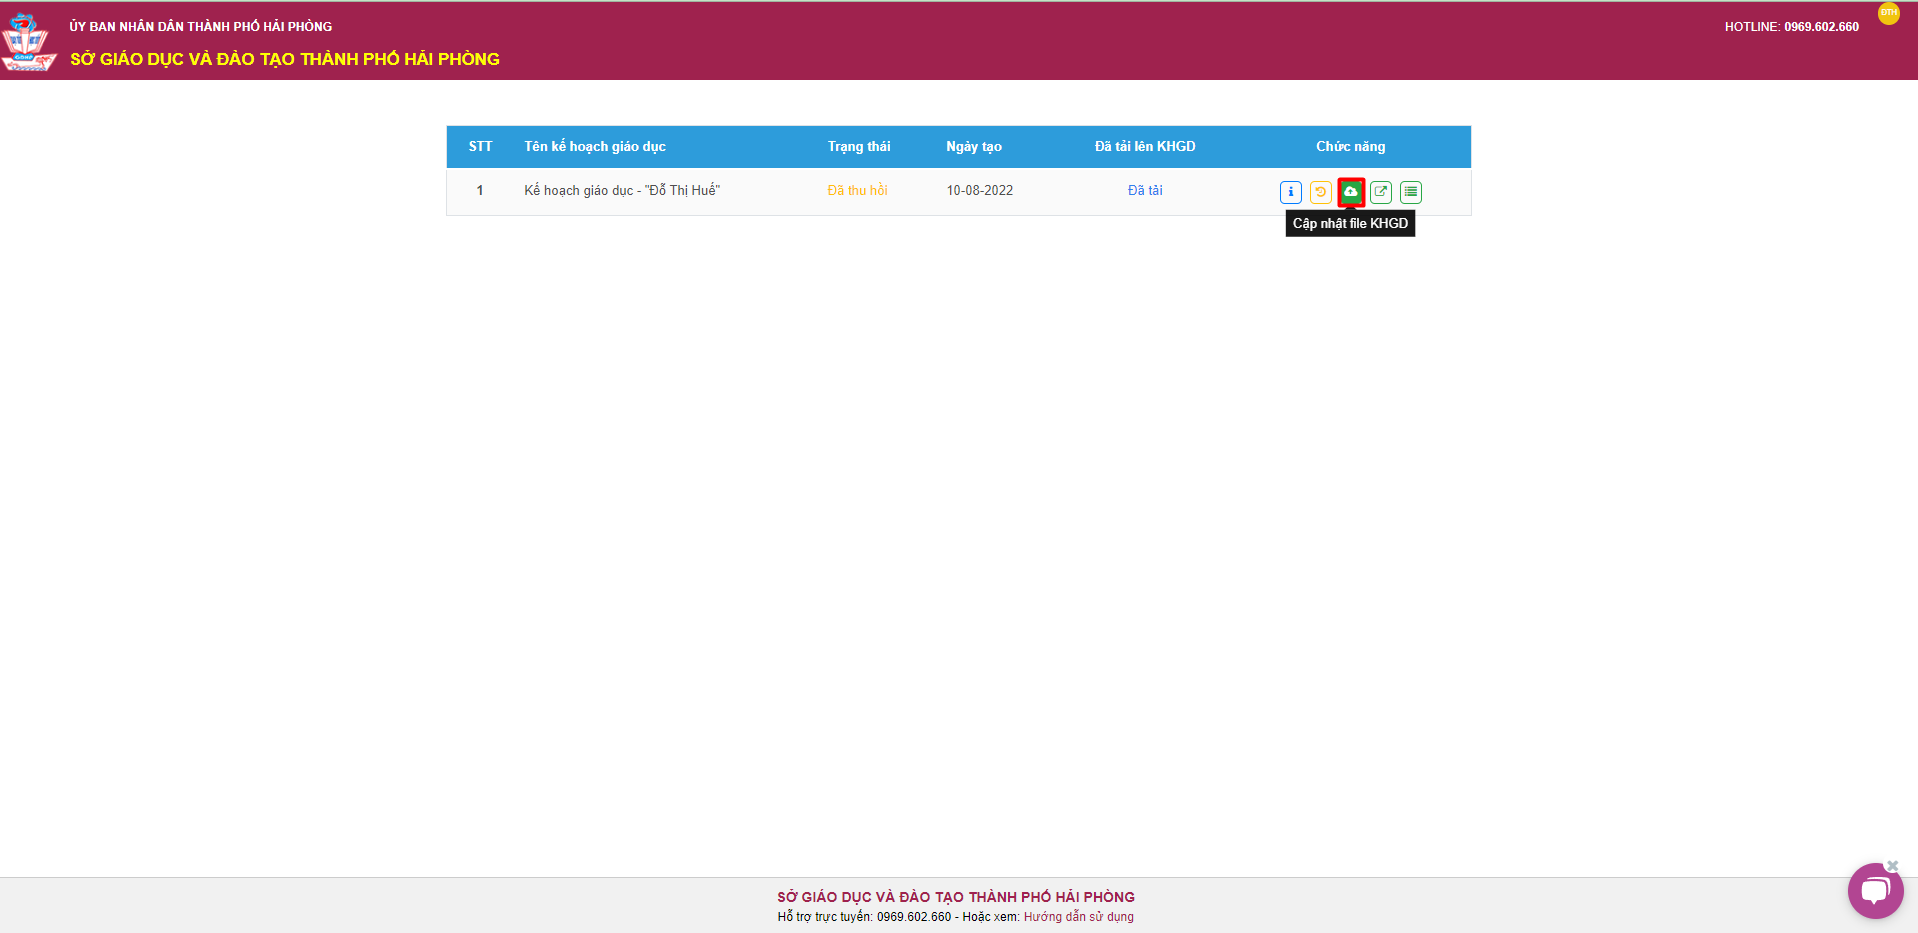Image resolution: width=1918 pixels, height=933 pixels.
Task: Click the blue info icon in the plan row
Action: pos(1290,192)
